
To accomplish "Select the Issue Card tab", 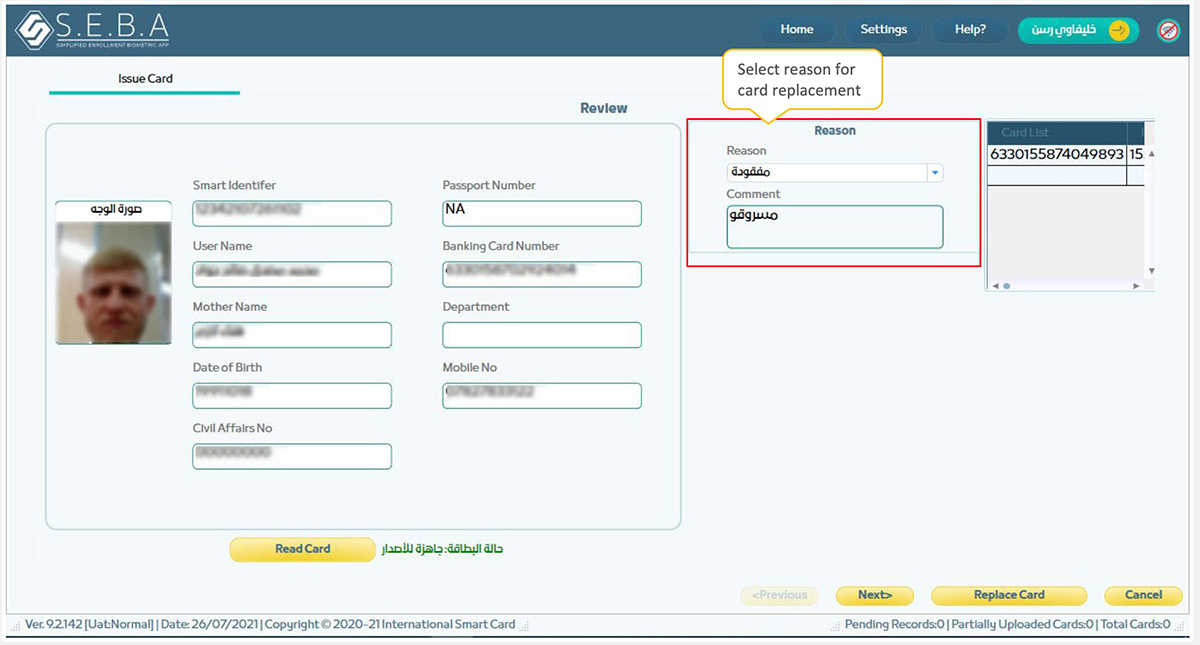I will (x=145, y=78).
